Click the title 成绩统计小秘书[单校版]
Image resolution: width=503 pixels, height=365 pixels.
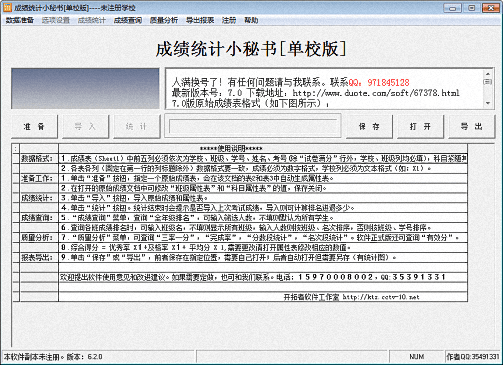pos(251,49)
